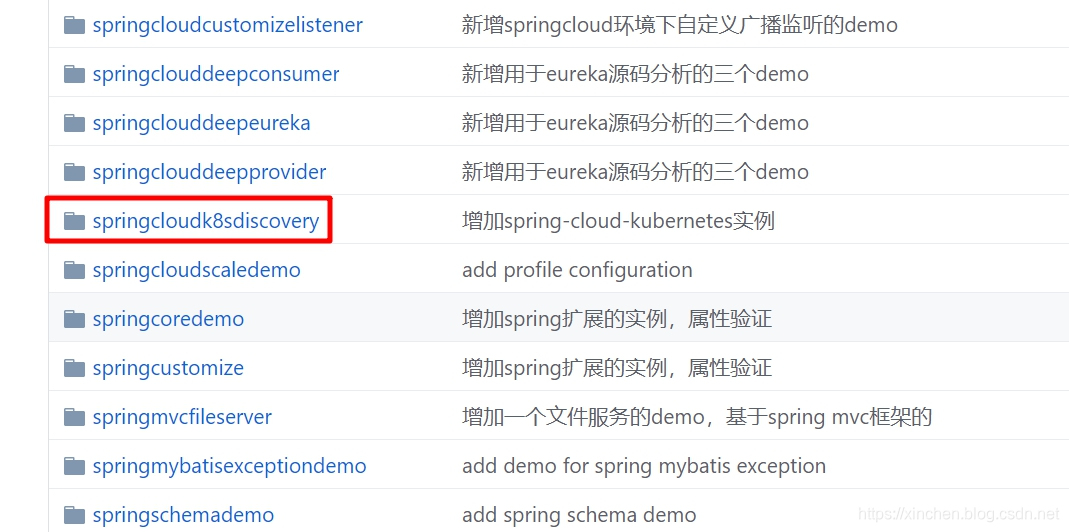The width and height of the screenshot is (1069, 532).
Task: Open the springschemademo folder link
Action: [183, 515]
